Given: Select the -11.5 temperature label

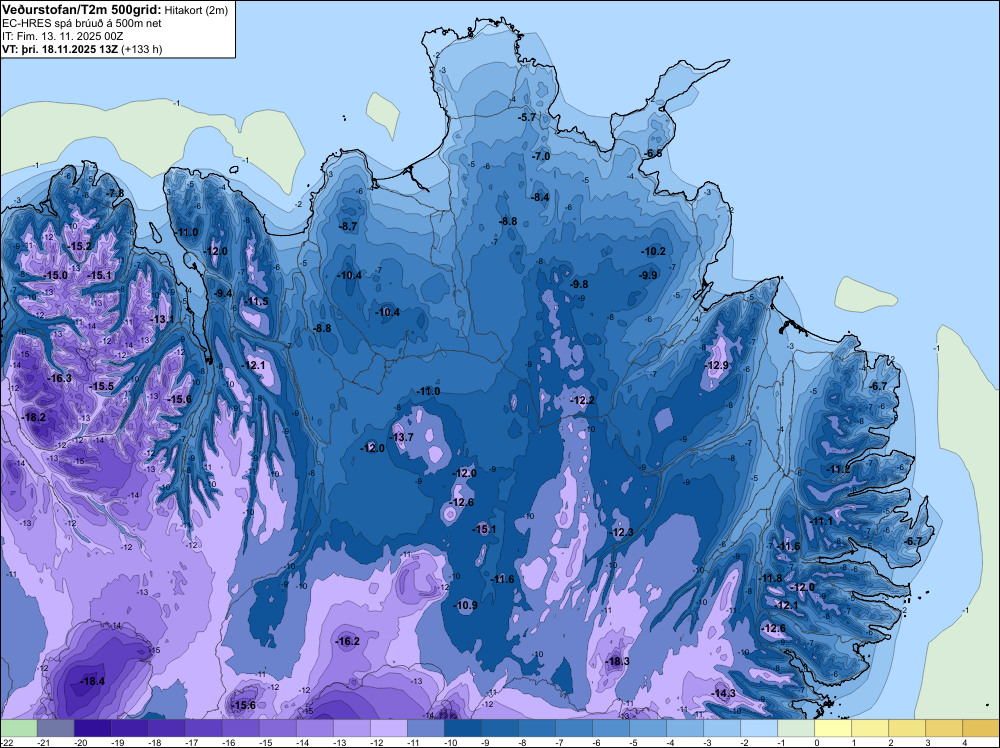Looking at the screenshot, I should point(257,302).
